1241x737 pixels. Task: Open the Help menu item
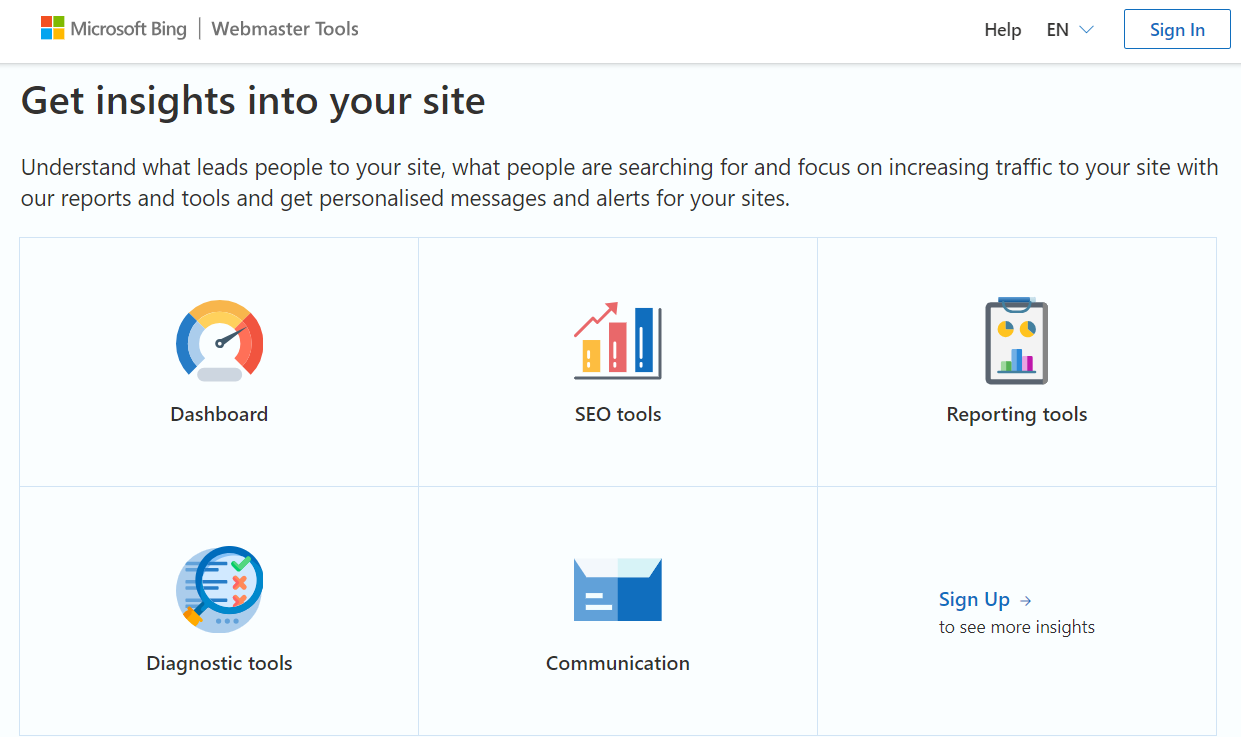[1003, 29]
